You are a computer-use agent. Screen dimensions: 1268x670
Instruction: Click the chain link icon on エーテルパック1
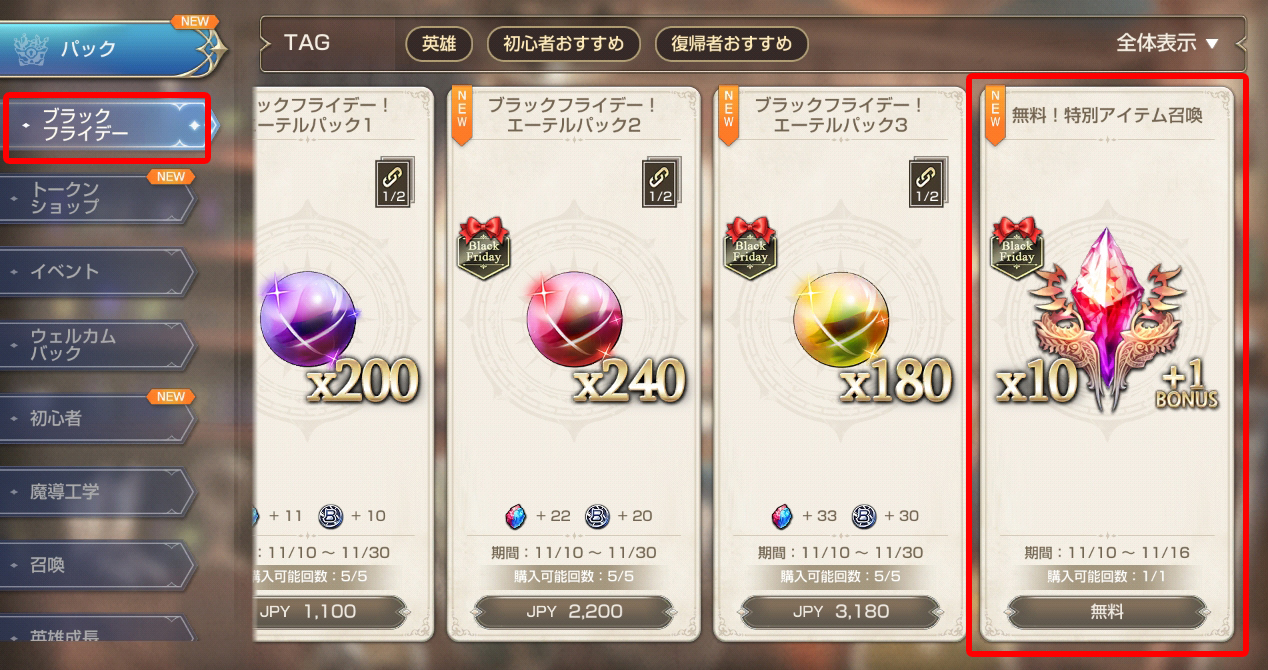click(x=393, y=184)
